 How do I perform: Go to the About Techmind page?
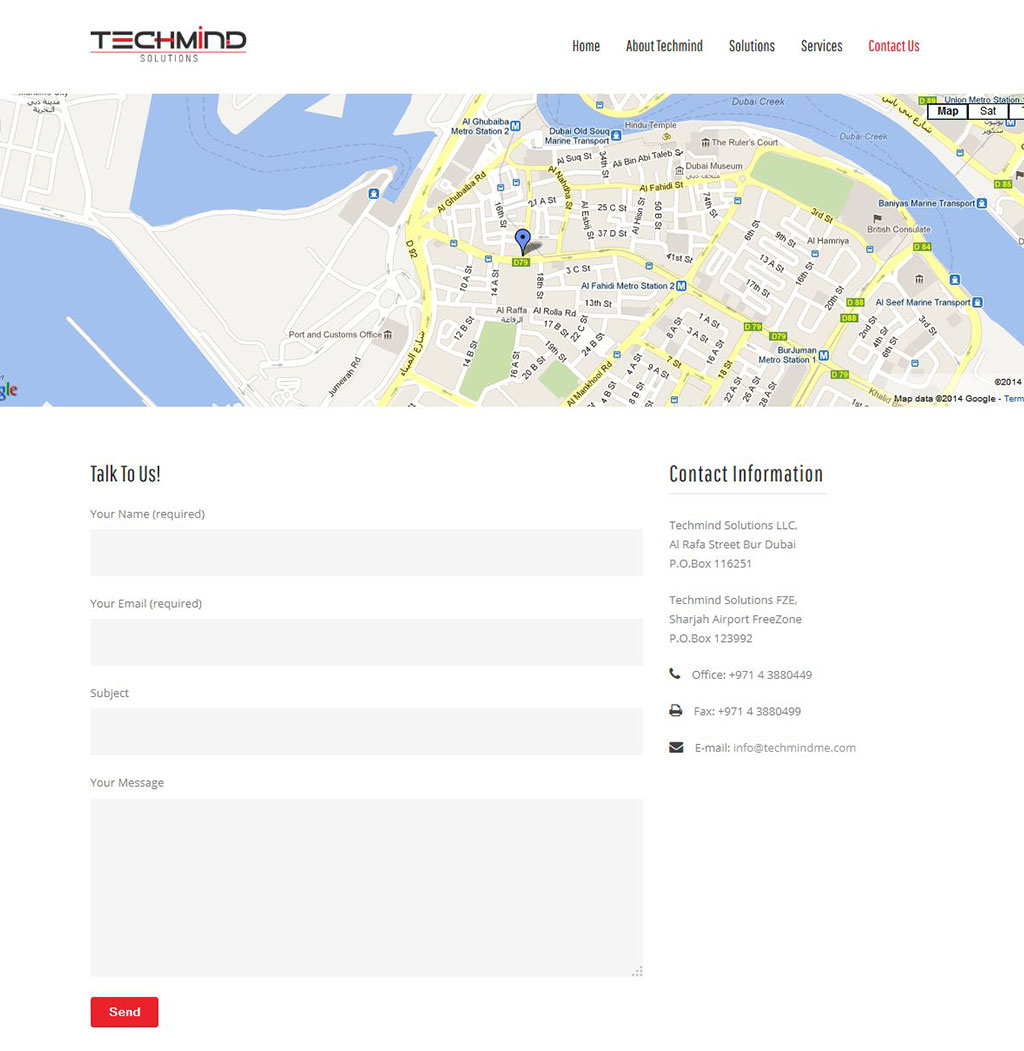pyautogui.click(x=664, y=46)
